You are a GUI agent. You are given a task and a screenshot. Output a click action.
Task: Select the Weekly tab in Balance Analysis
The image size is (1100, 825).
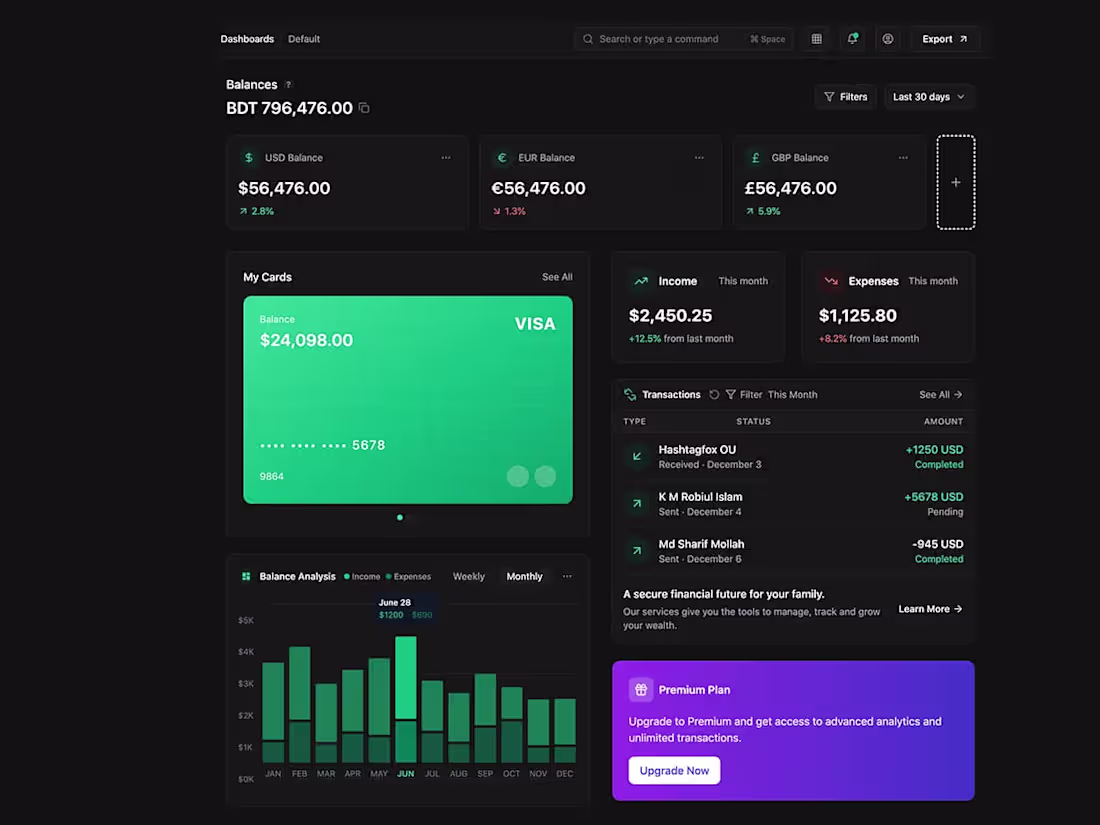tap(468, 576)
